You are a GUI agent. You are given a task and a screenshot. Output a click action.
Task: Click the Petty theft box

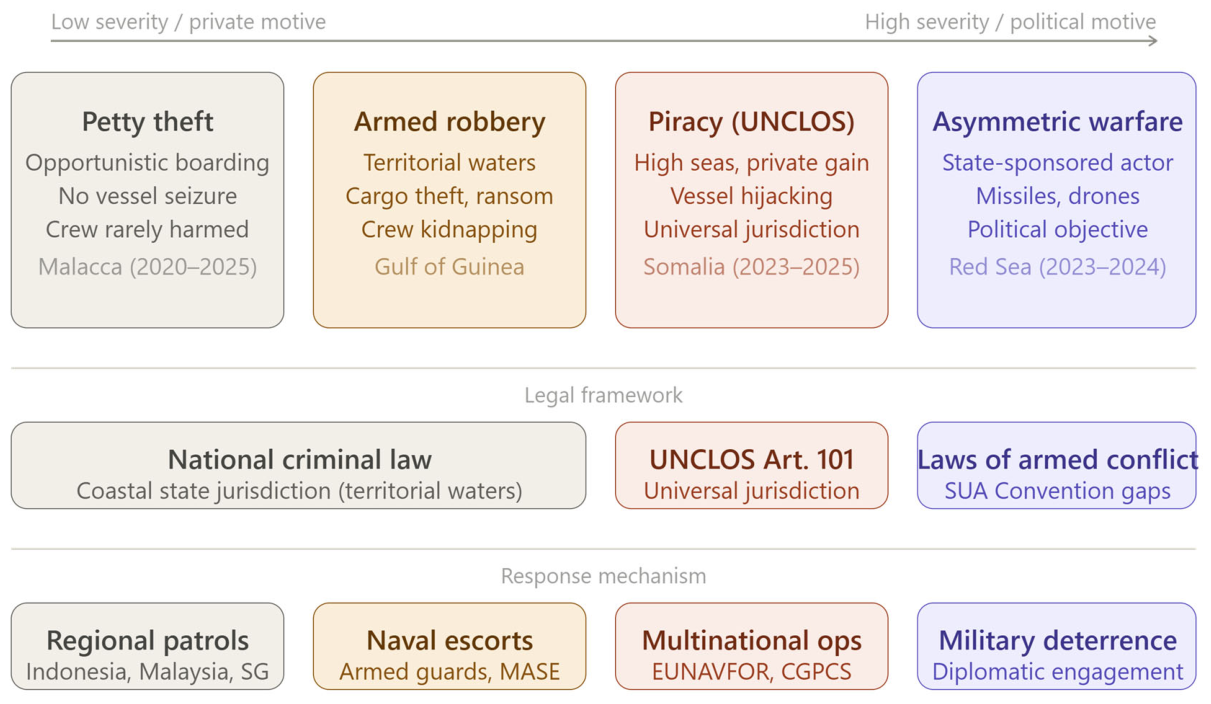(x=147, y=200)
